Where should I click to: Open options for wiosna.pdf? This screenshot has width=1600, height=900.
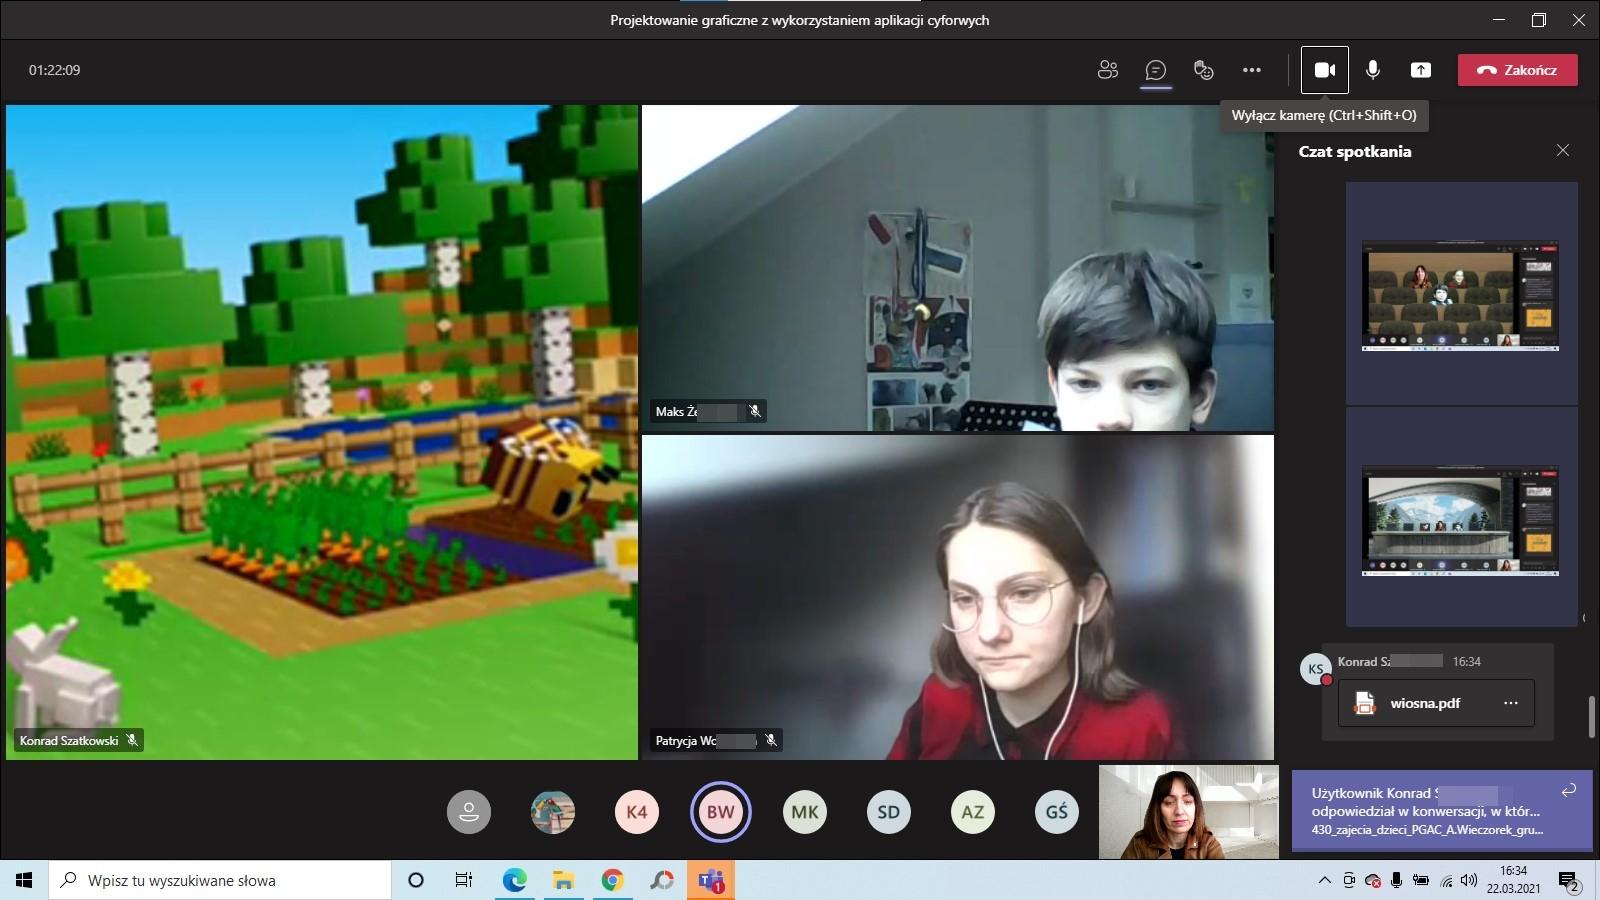click(1511, 703)
